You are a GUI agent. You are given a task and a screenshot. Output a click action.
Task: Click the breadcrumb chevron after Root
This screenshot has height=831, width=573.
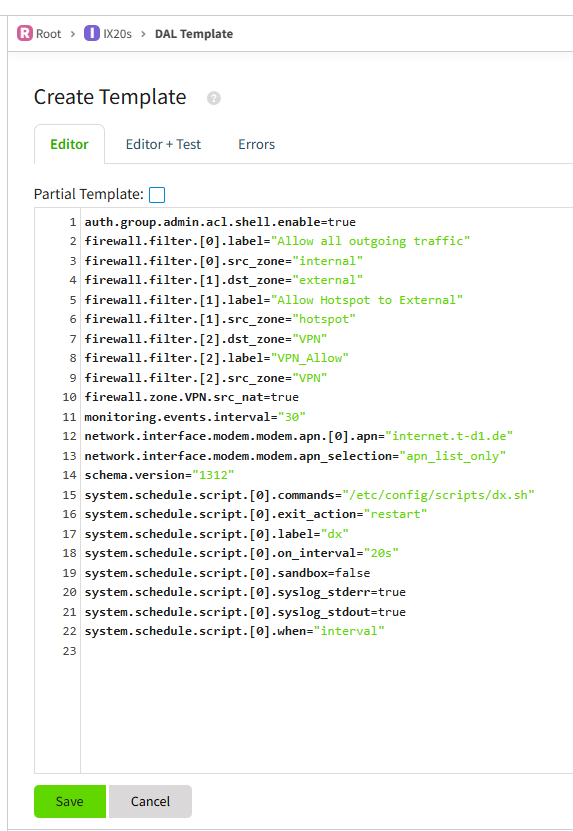point(73,34)
